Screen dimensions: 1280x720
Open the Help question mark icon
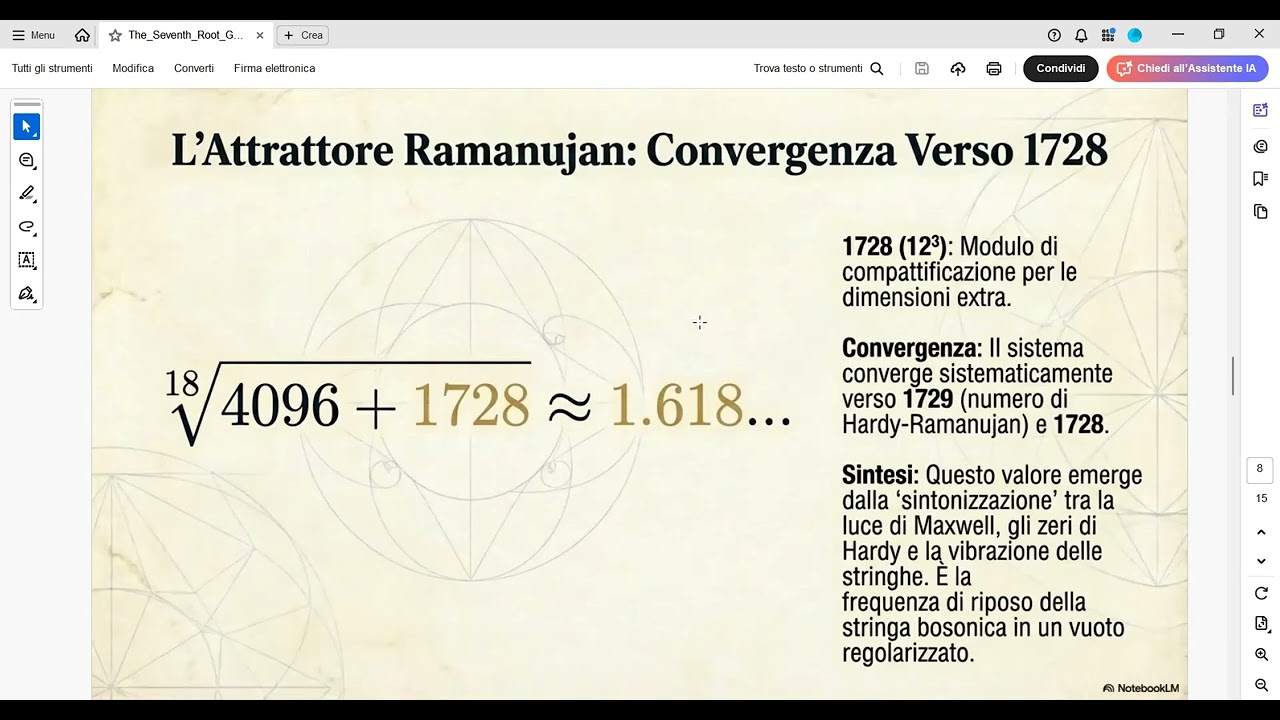[1054, 35]
